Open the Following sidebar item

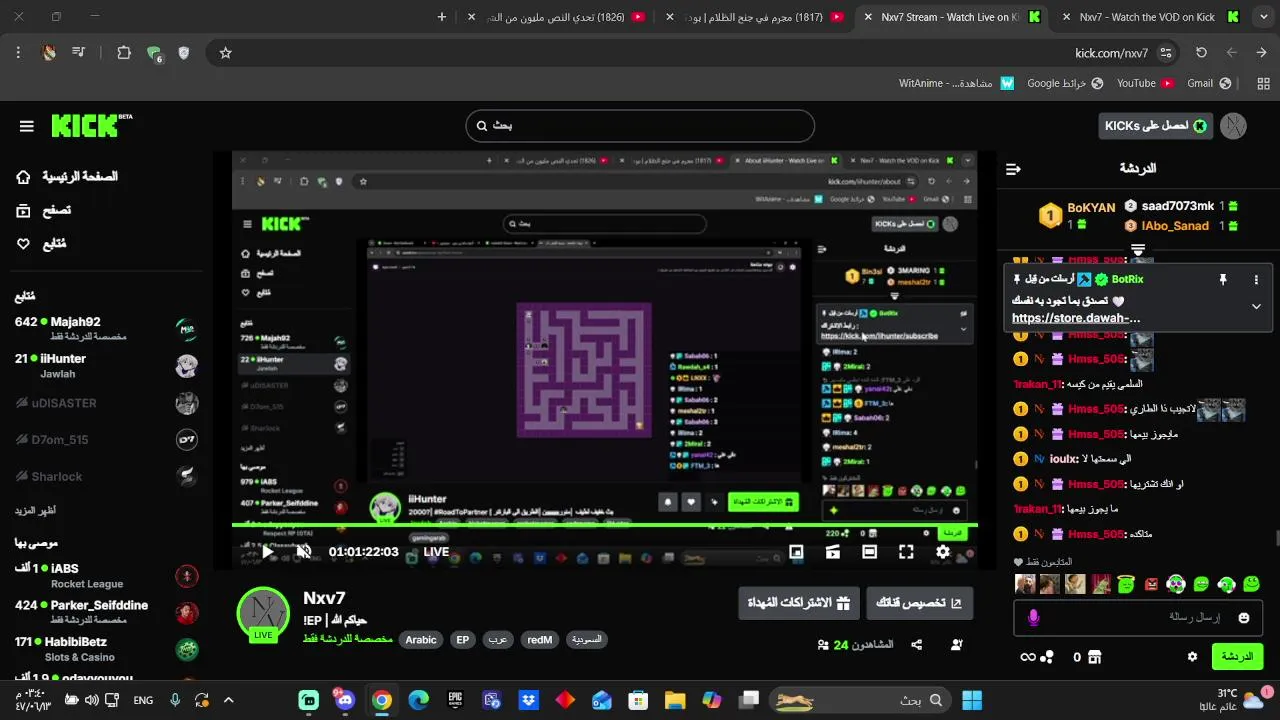42,244
